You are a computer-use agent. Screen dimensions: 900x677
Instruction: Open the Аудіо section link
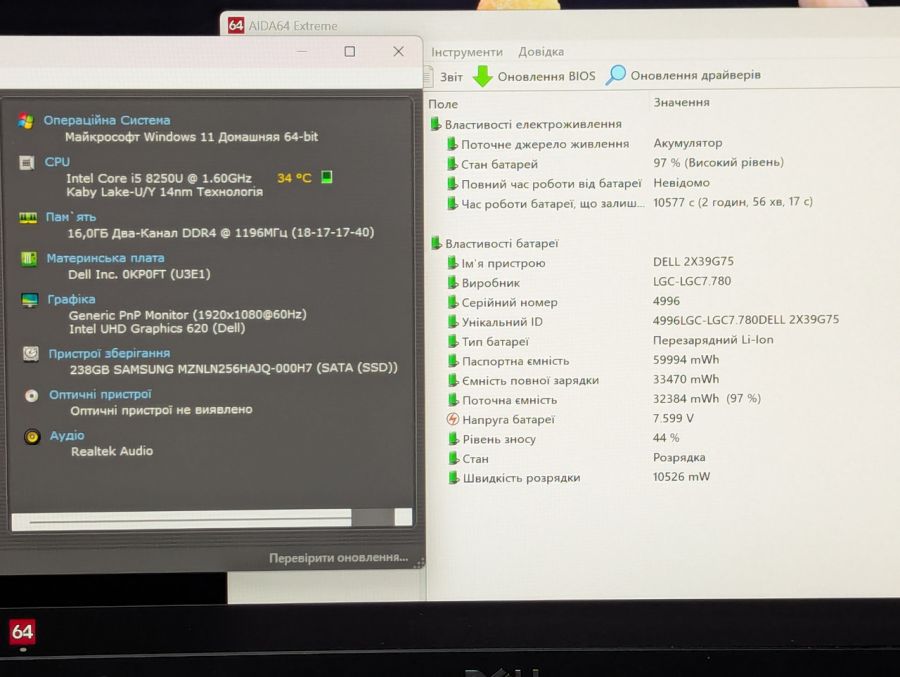click(x=67, y=436)
